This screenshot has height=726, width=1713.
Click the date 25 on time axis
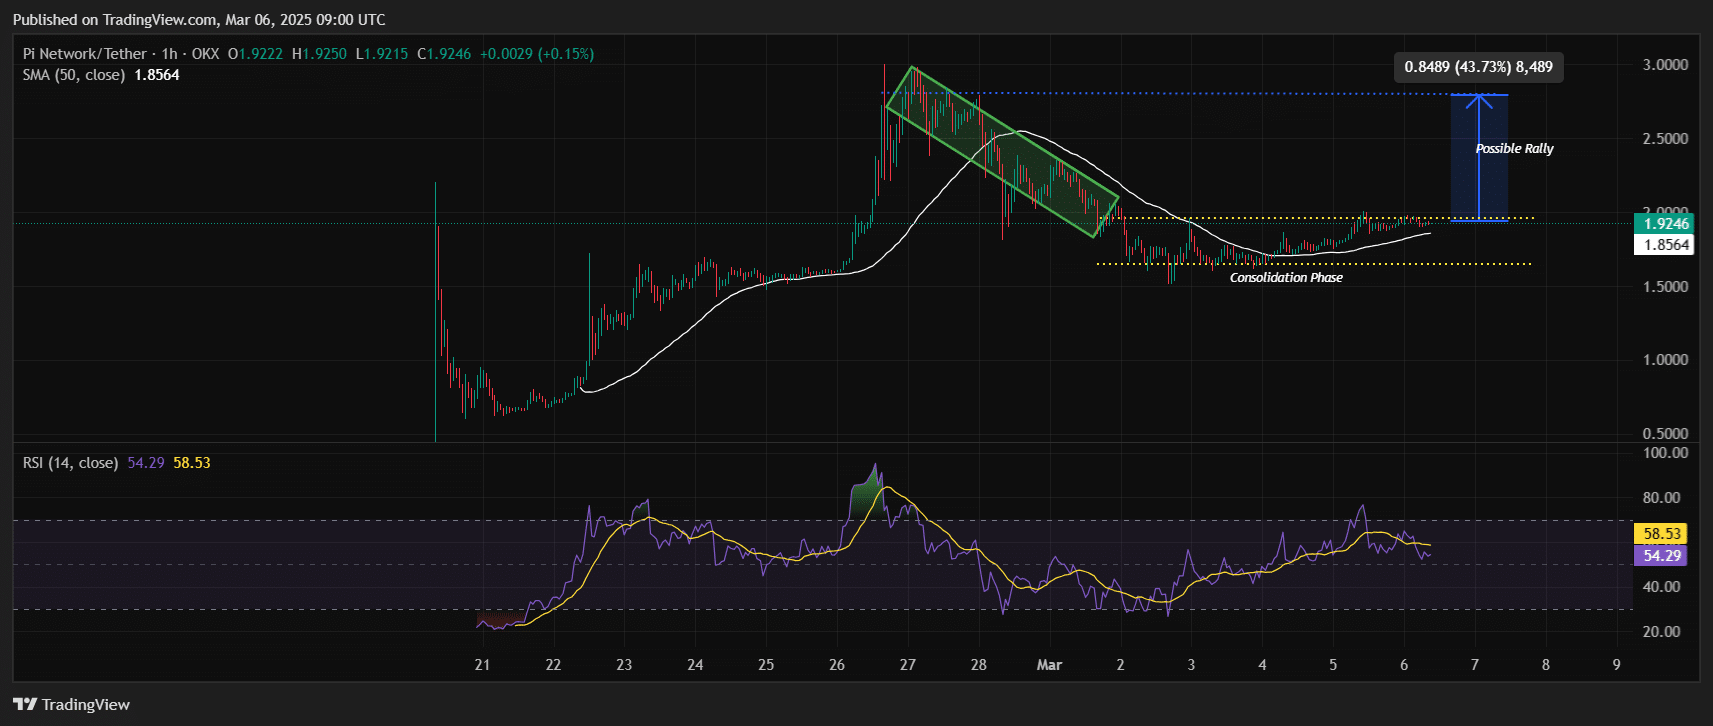click(766, 665)
